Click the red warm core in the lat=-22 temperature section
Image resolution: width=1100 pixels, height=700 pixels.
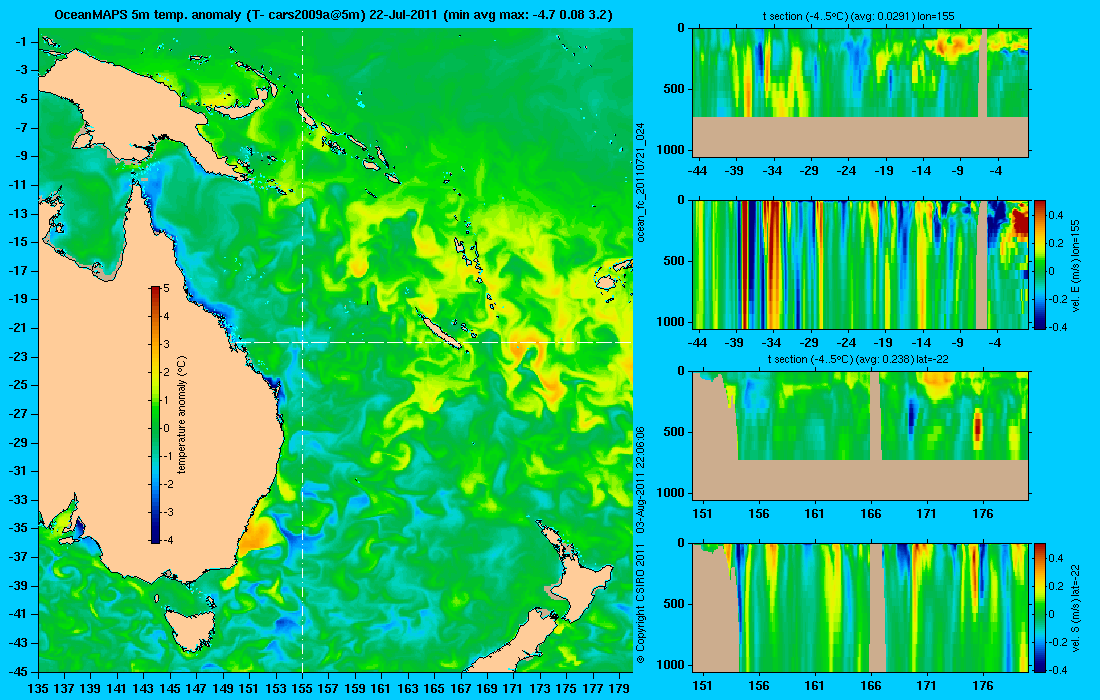(977, 426)
